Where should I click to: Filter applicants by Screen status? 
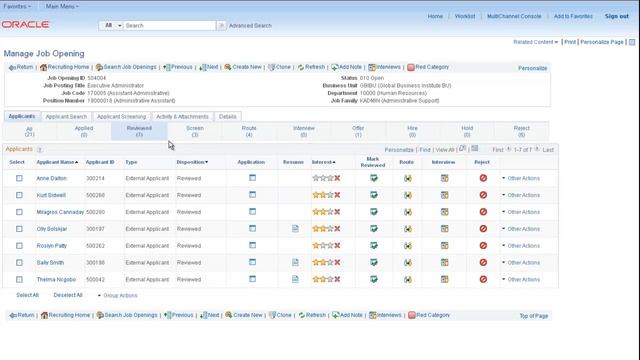click(x=195, y=131)
